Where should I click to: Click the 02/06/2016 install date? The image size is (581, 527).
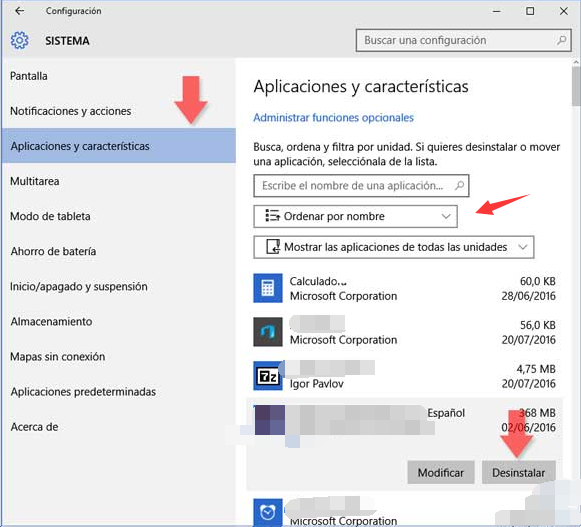(x=529, y=427)
